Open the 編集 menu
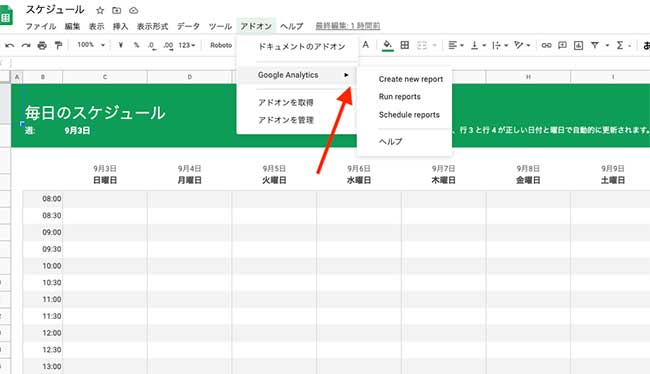 pyautogui.click(x=72, y=26)
